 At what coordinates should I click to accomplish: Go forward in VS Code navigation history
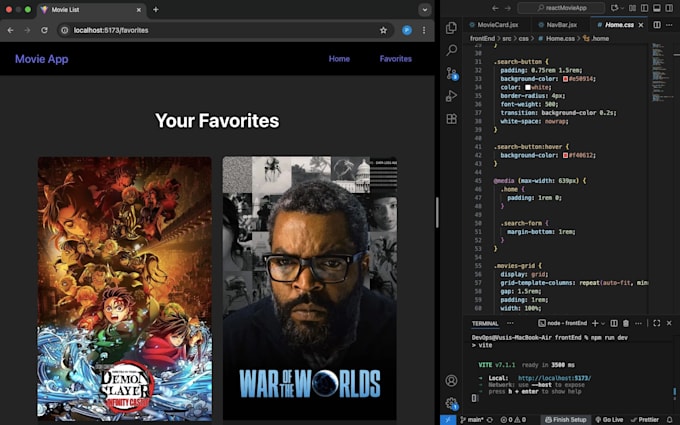[508, 8]
